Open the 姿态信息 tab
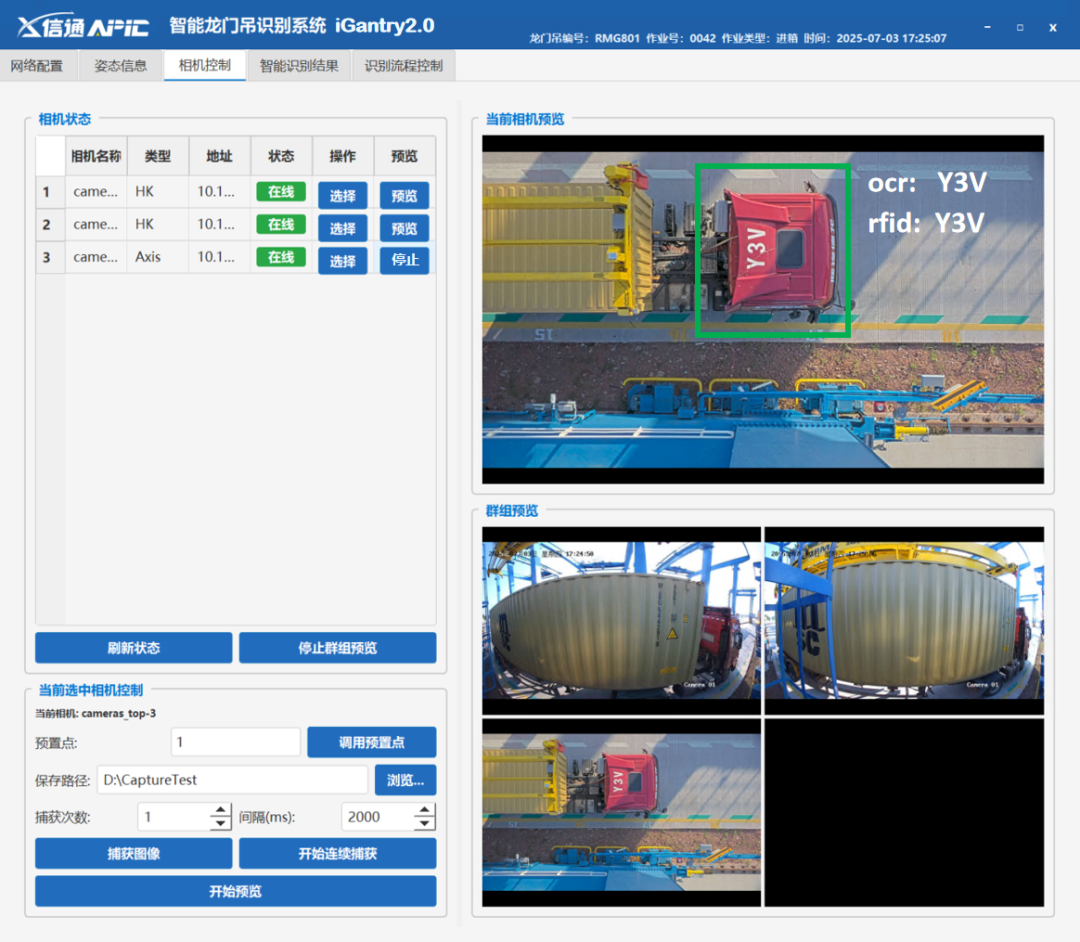This screenshot has width=1080, height=942. pyautogui.click(x=120, y=66)
